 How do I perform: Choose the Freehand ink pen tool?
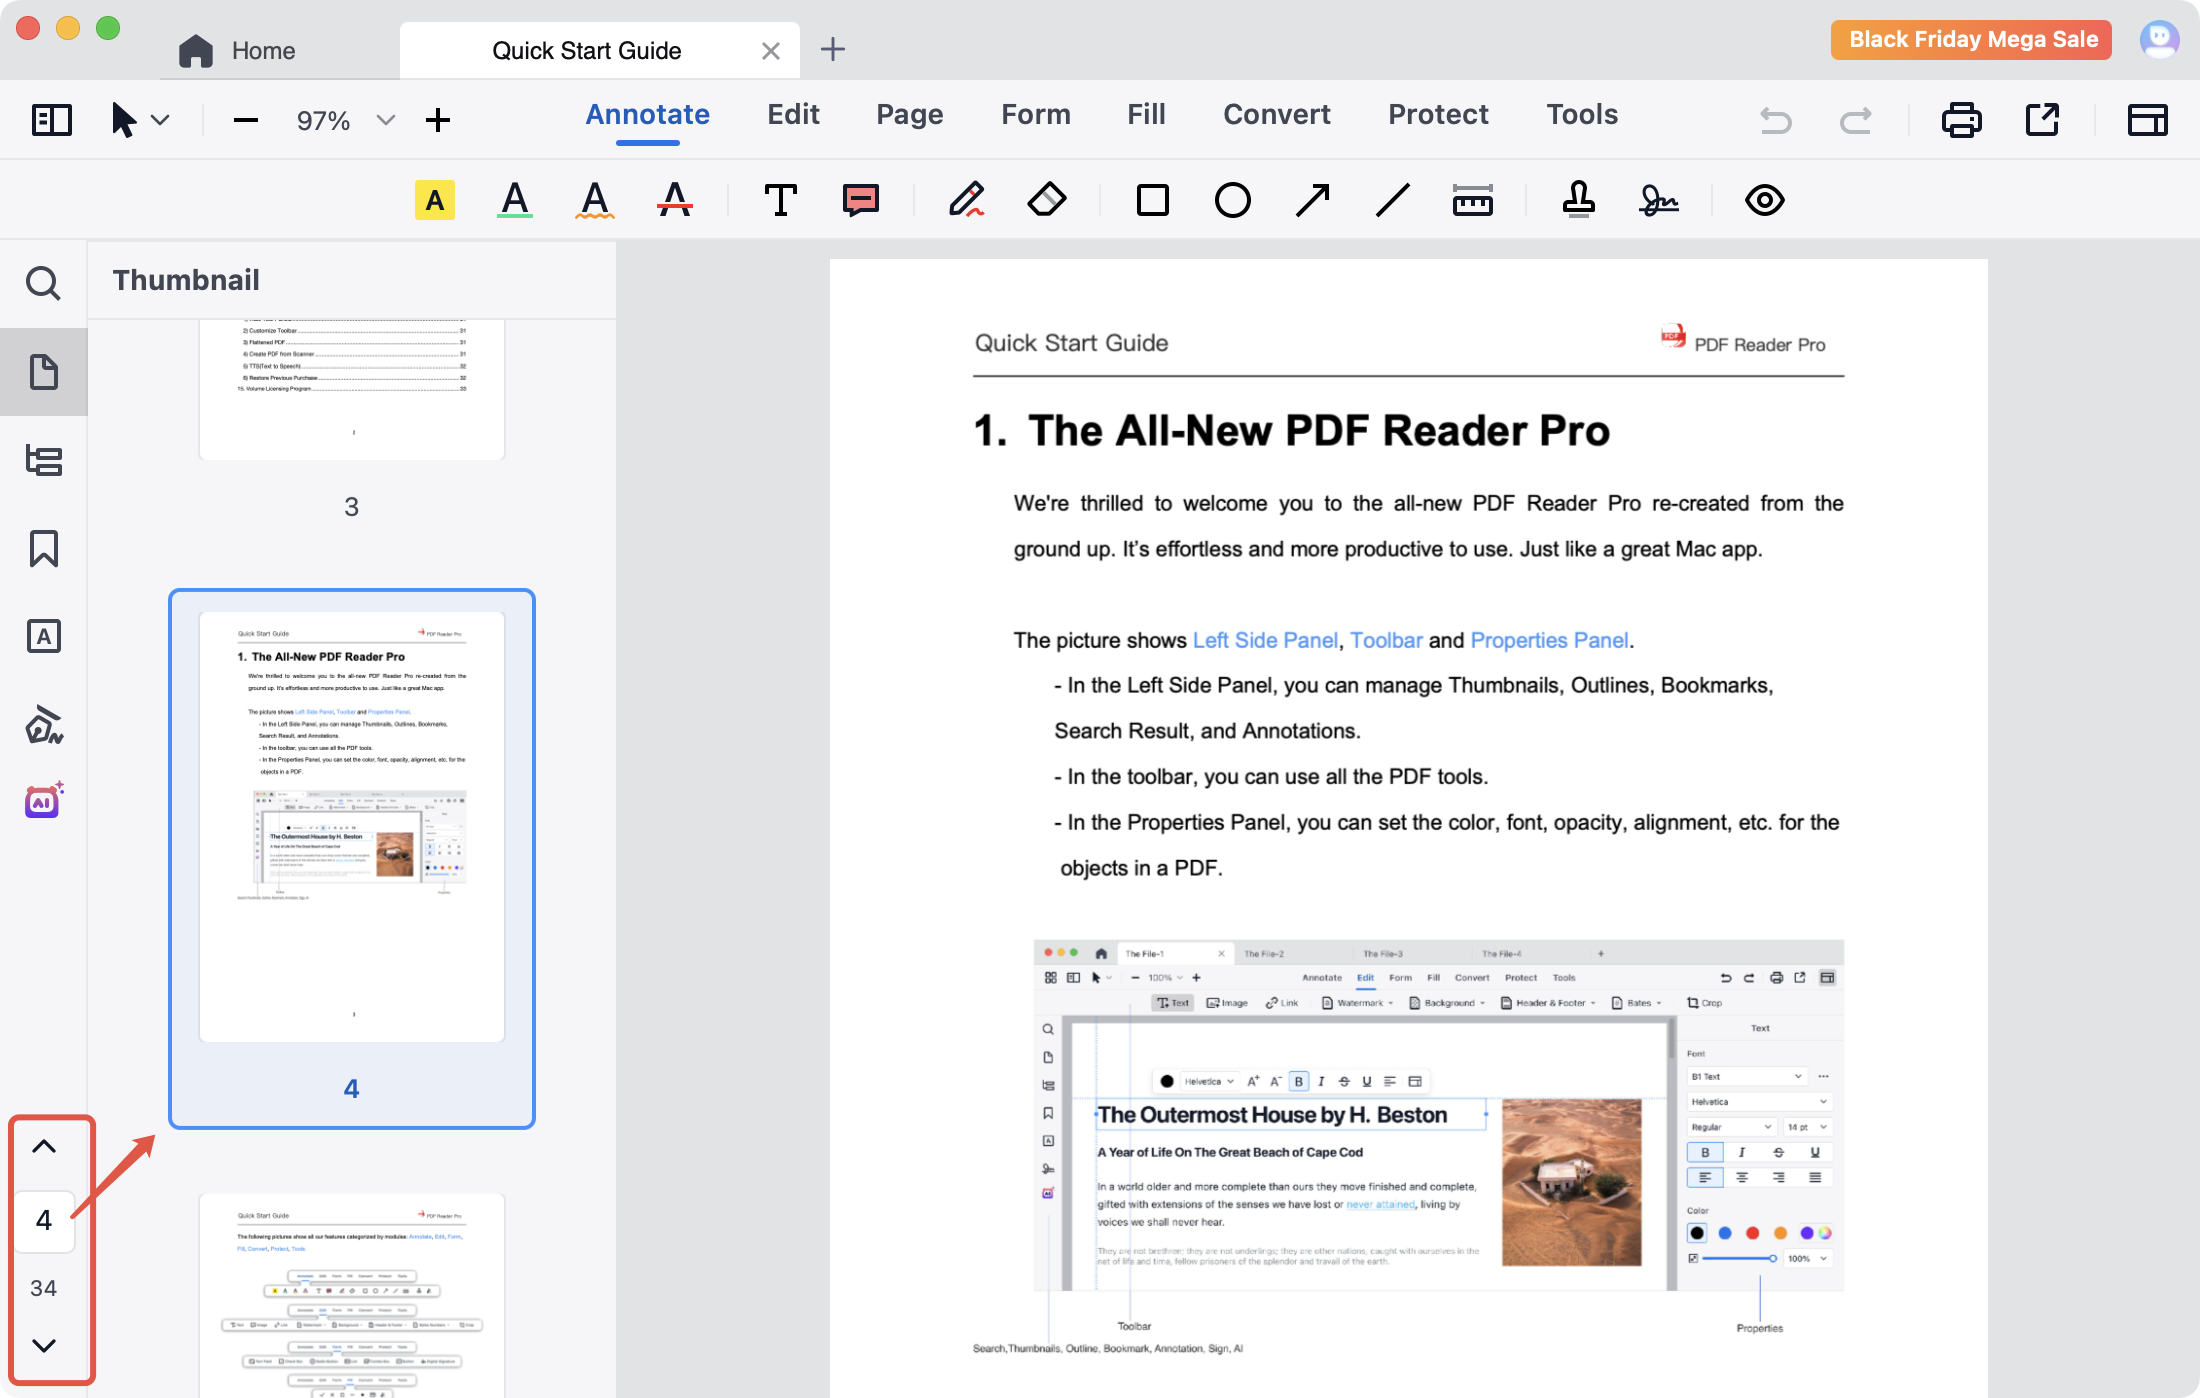pyautogui.click(x=966, y=200)
